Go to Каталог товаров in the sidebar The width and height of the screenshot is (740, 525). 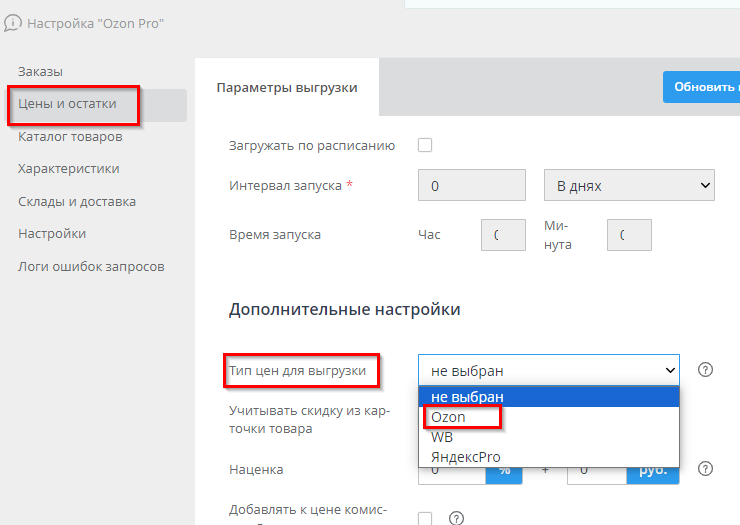[70, 137]
